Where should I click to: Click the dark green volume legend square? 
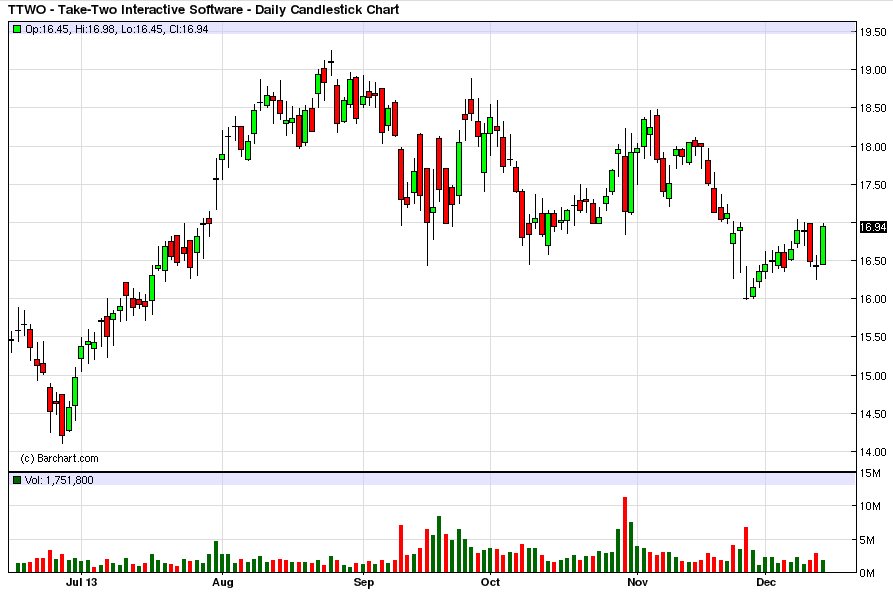point(17,480)
